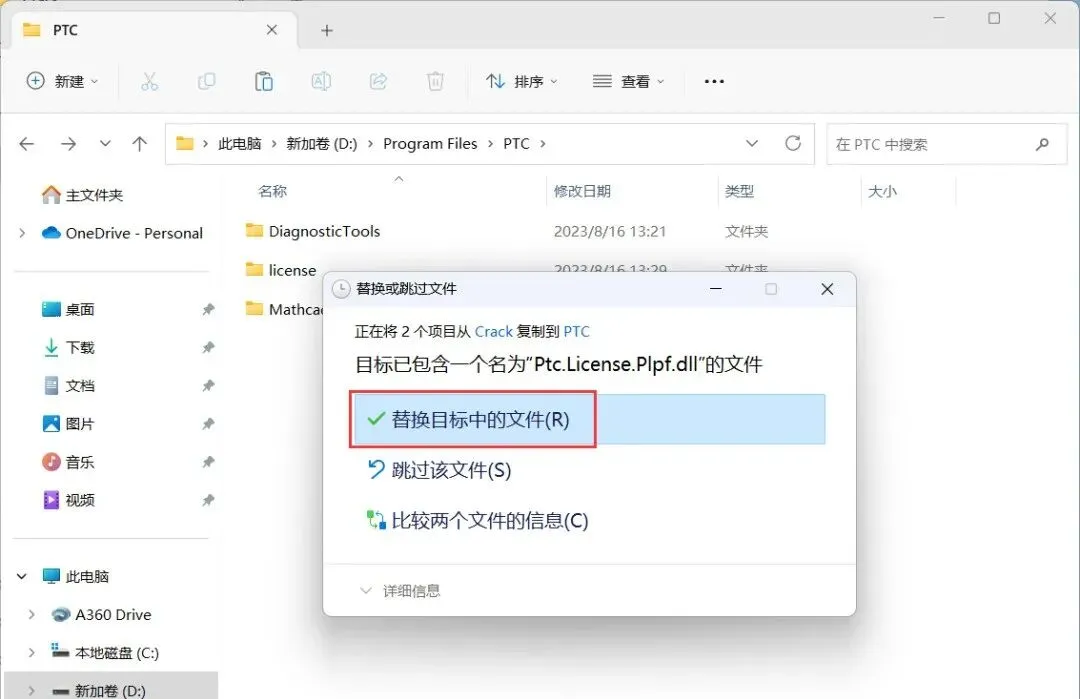Expand the A360 Drive node
The image size is (1080, 699).
pyautogui.click(x=31, y=614)
